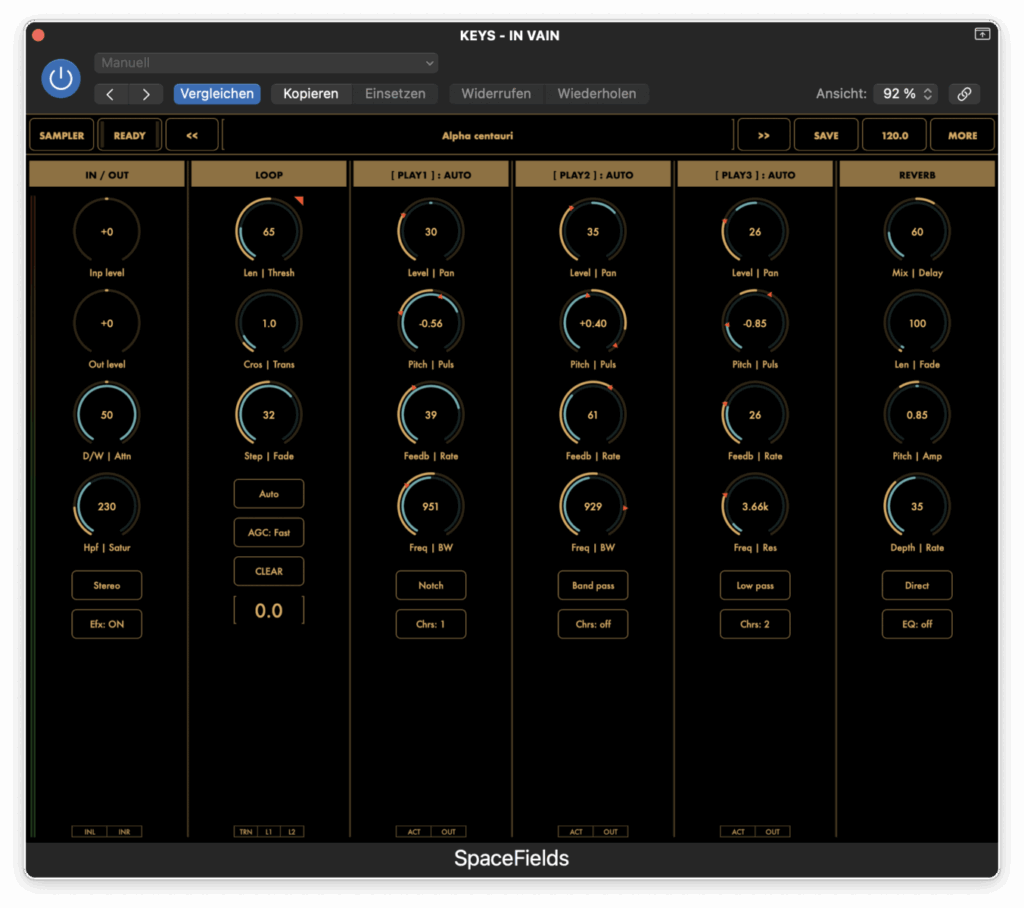Load previous patch using << button
The height and width of the screenshot is (908, 1024).
[x=191, y=135]
